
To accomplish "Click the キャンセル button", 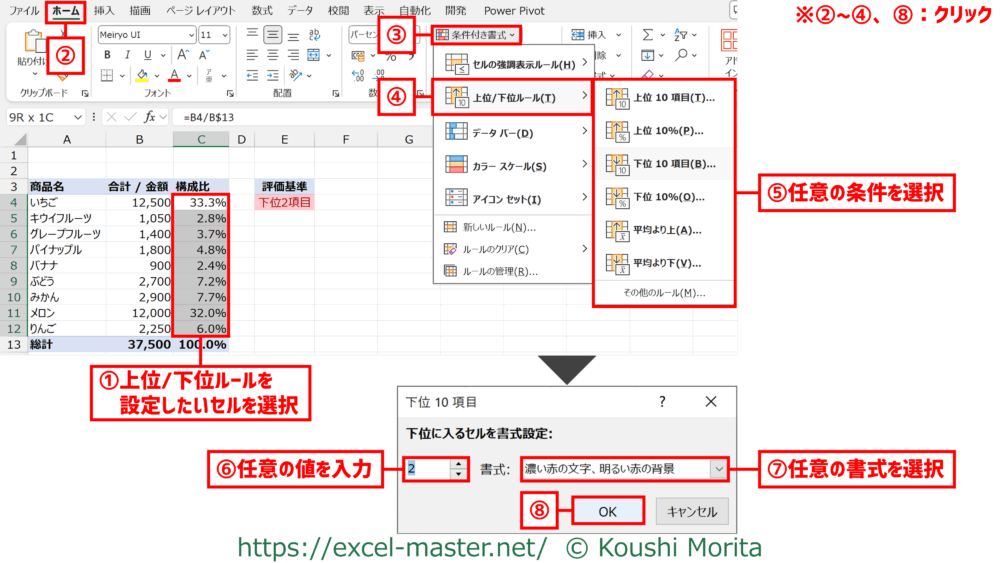I will click(692, 511).
